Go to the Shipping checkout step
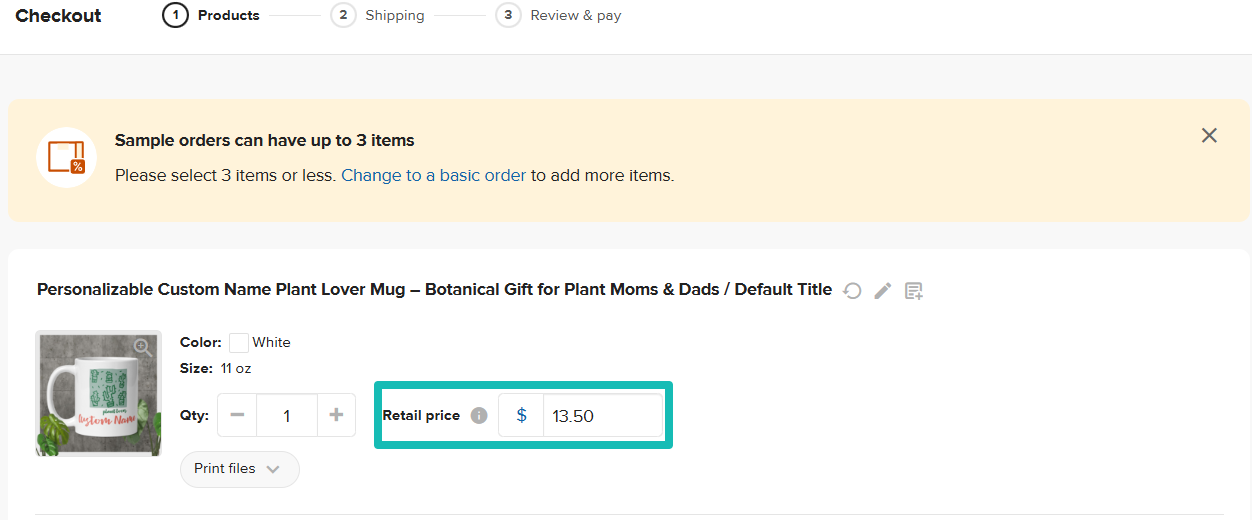The width and height of the screenshot is (1252, 520). pyautogui.click(x=380, y=15)
